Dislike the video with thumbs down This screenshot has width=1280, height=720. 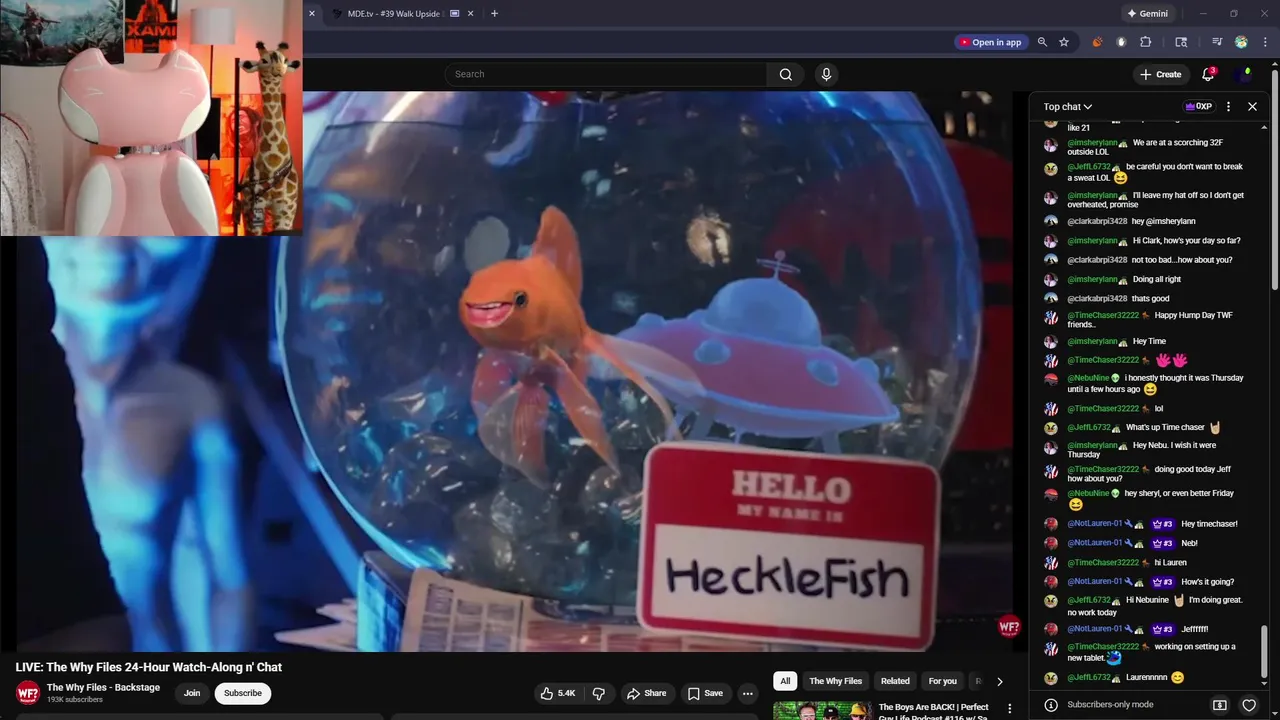tap(599, 693)
